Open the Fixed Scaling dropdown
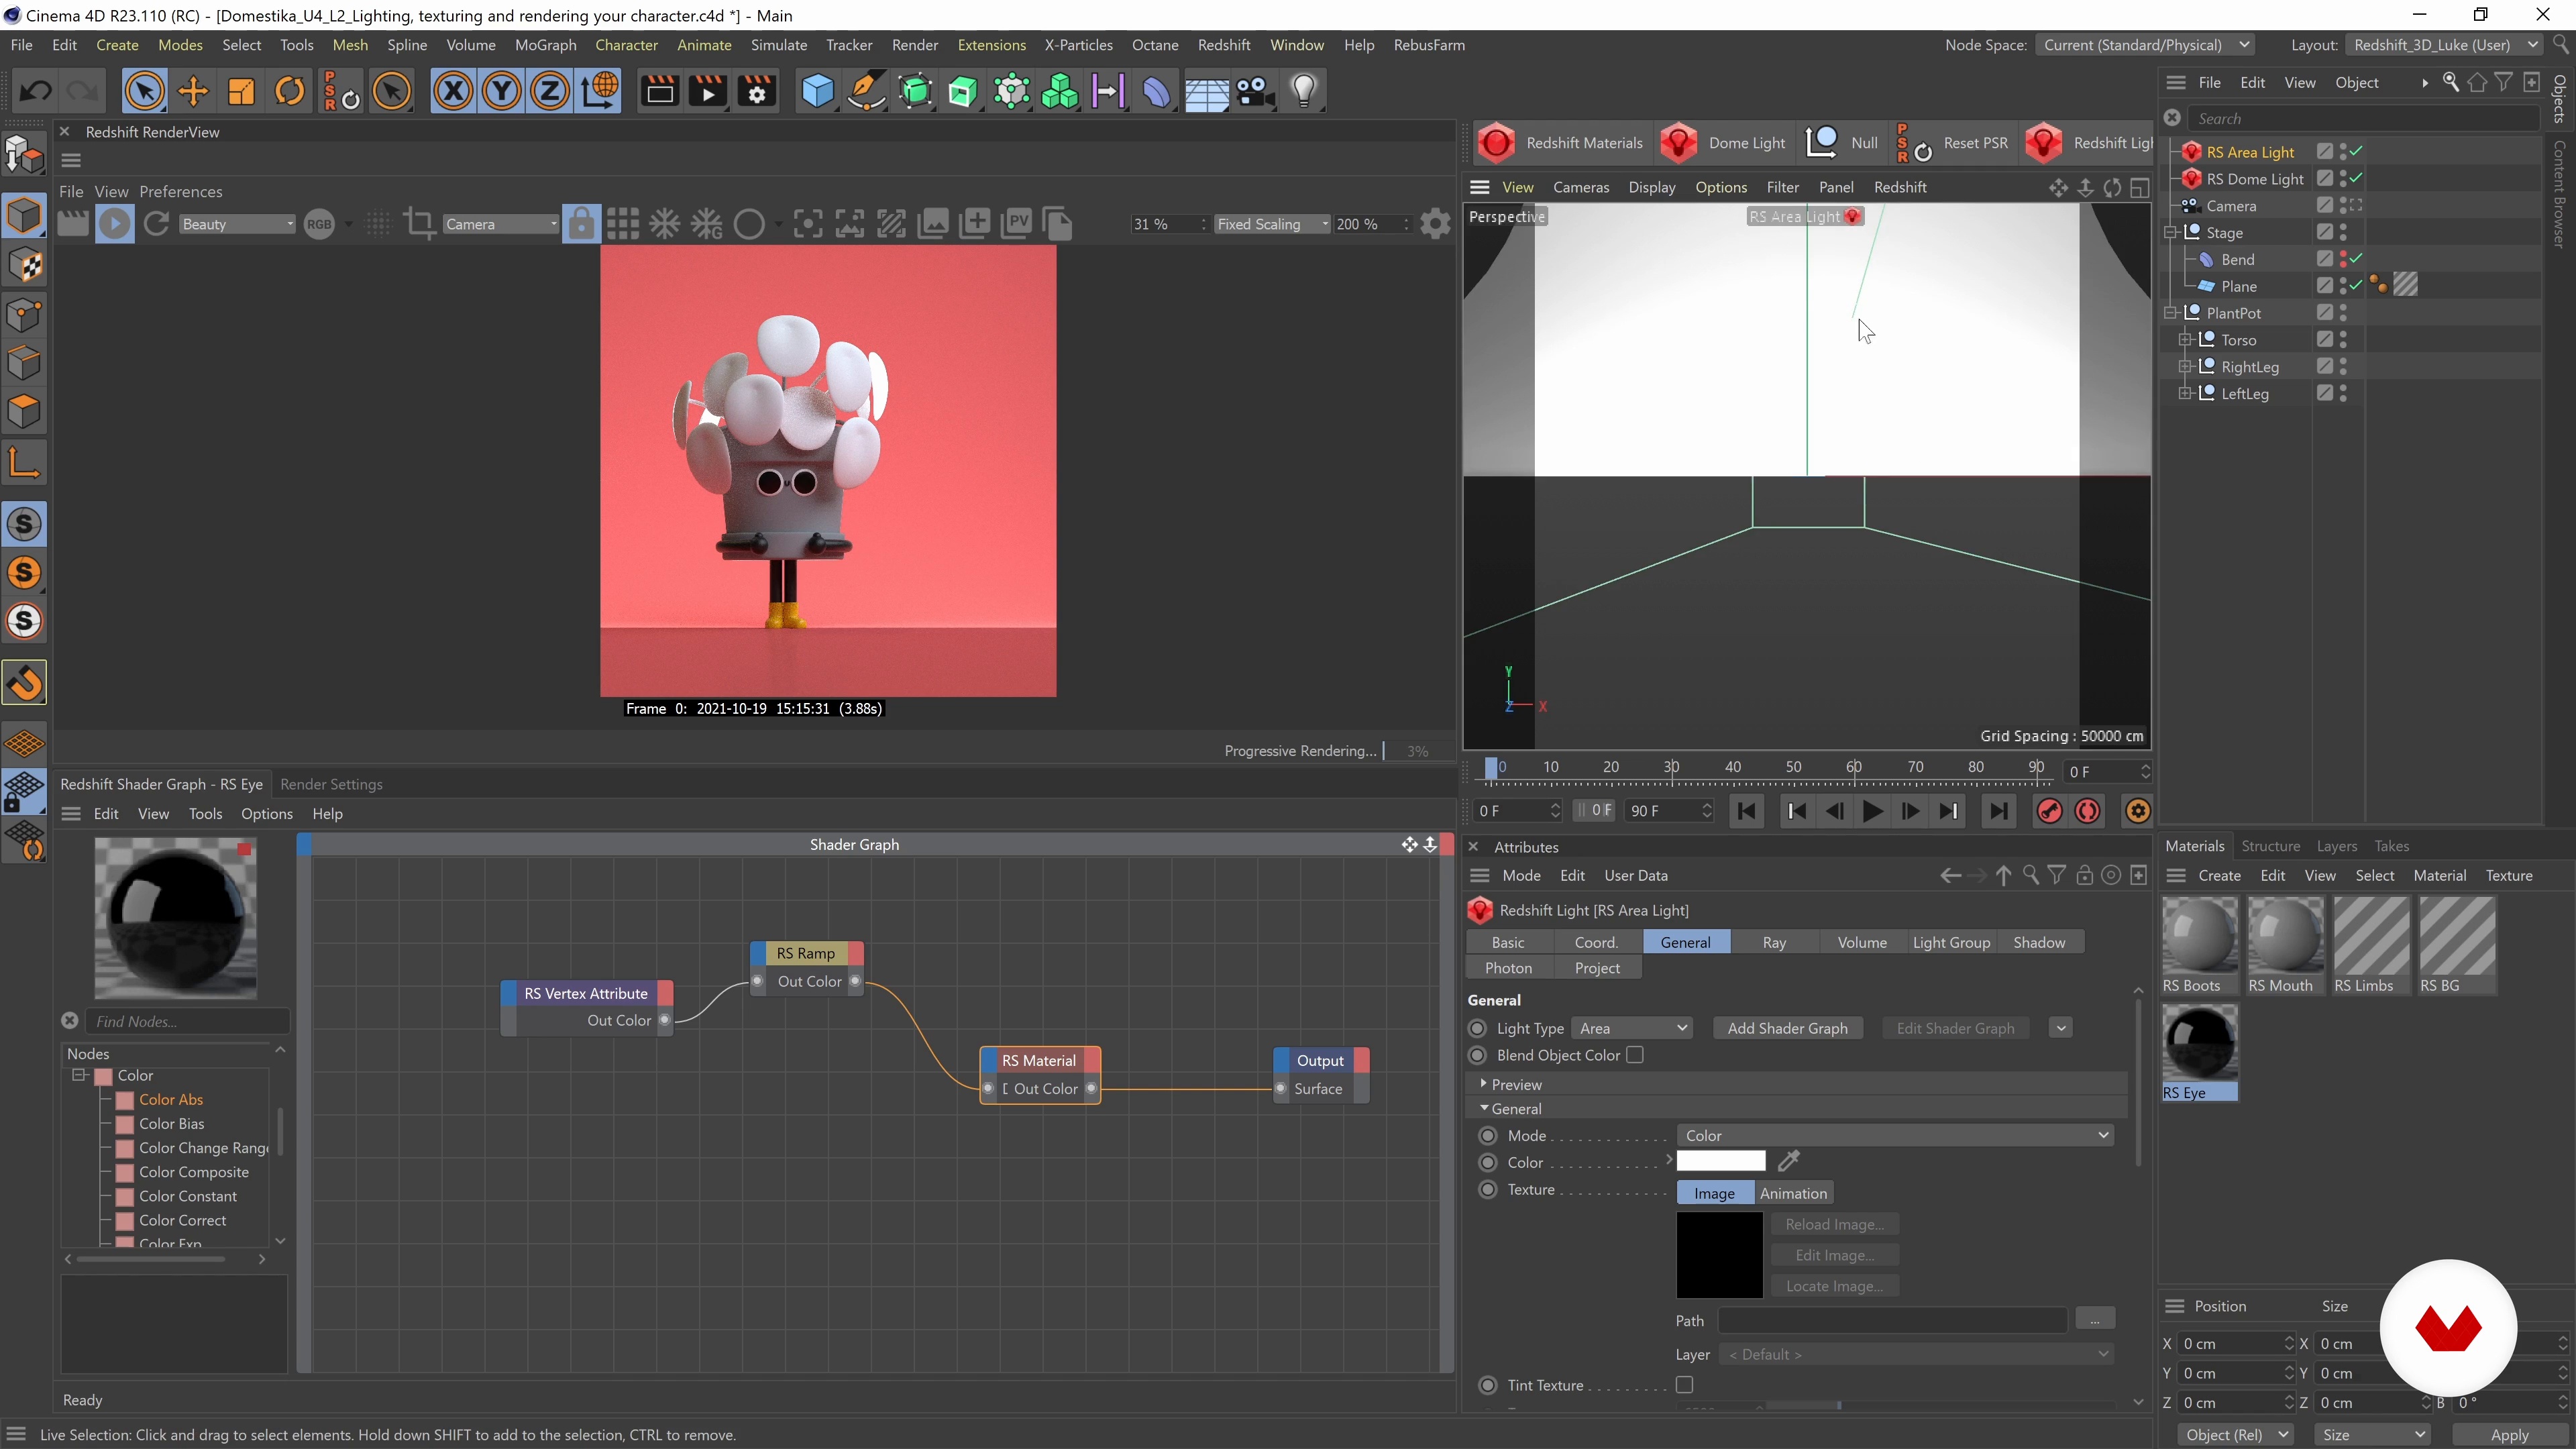This screenshot has height=1449, width=2576. 1272,224
